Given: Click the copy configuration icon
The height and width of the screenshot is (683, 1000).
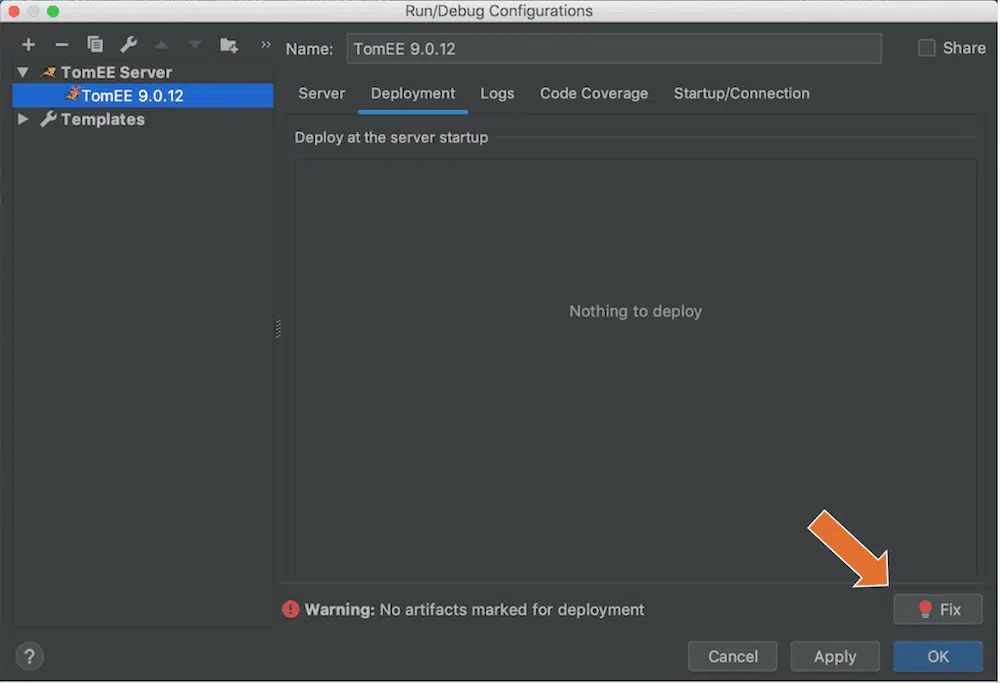Looking at the screenshot, I should 95,45.
